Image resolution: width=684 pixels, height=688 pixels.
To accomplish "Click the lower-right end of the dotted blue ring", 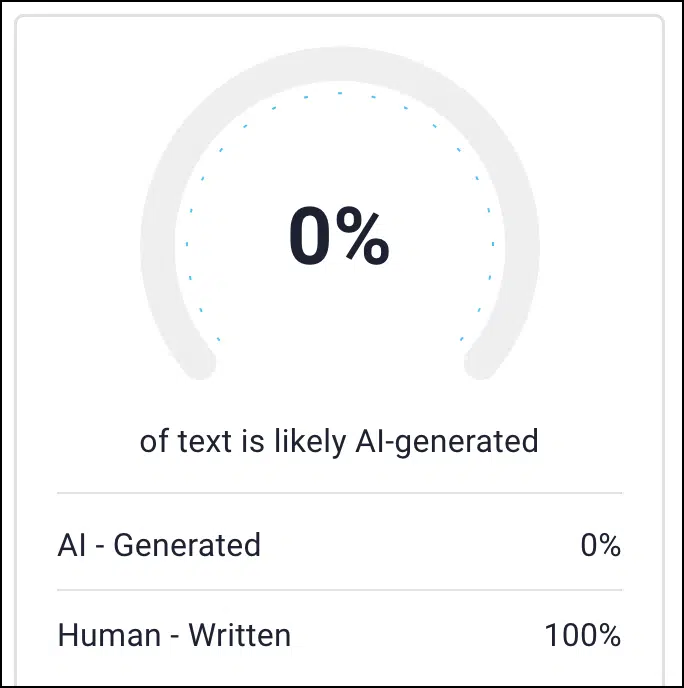I will [461, 340].
